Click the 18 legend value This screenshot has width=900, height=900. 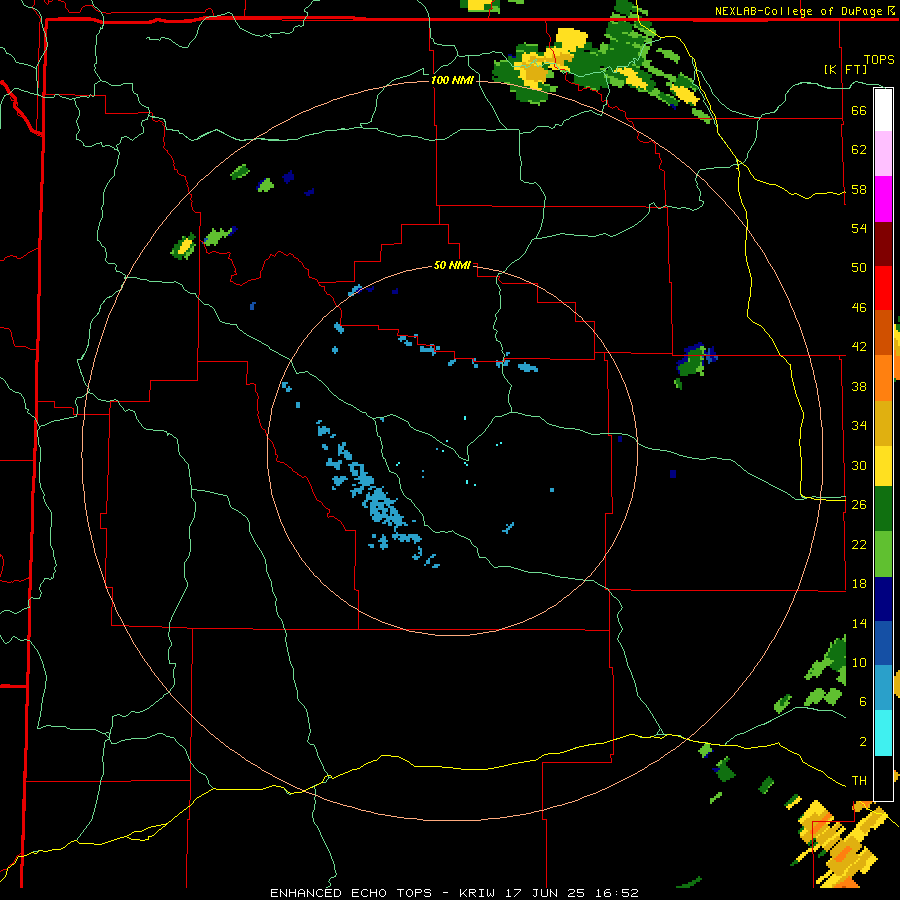click(859, 584)
